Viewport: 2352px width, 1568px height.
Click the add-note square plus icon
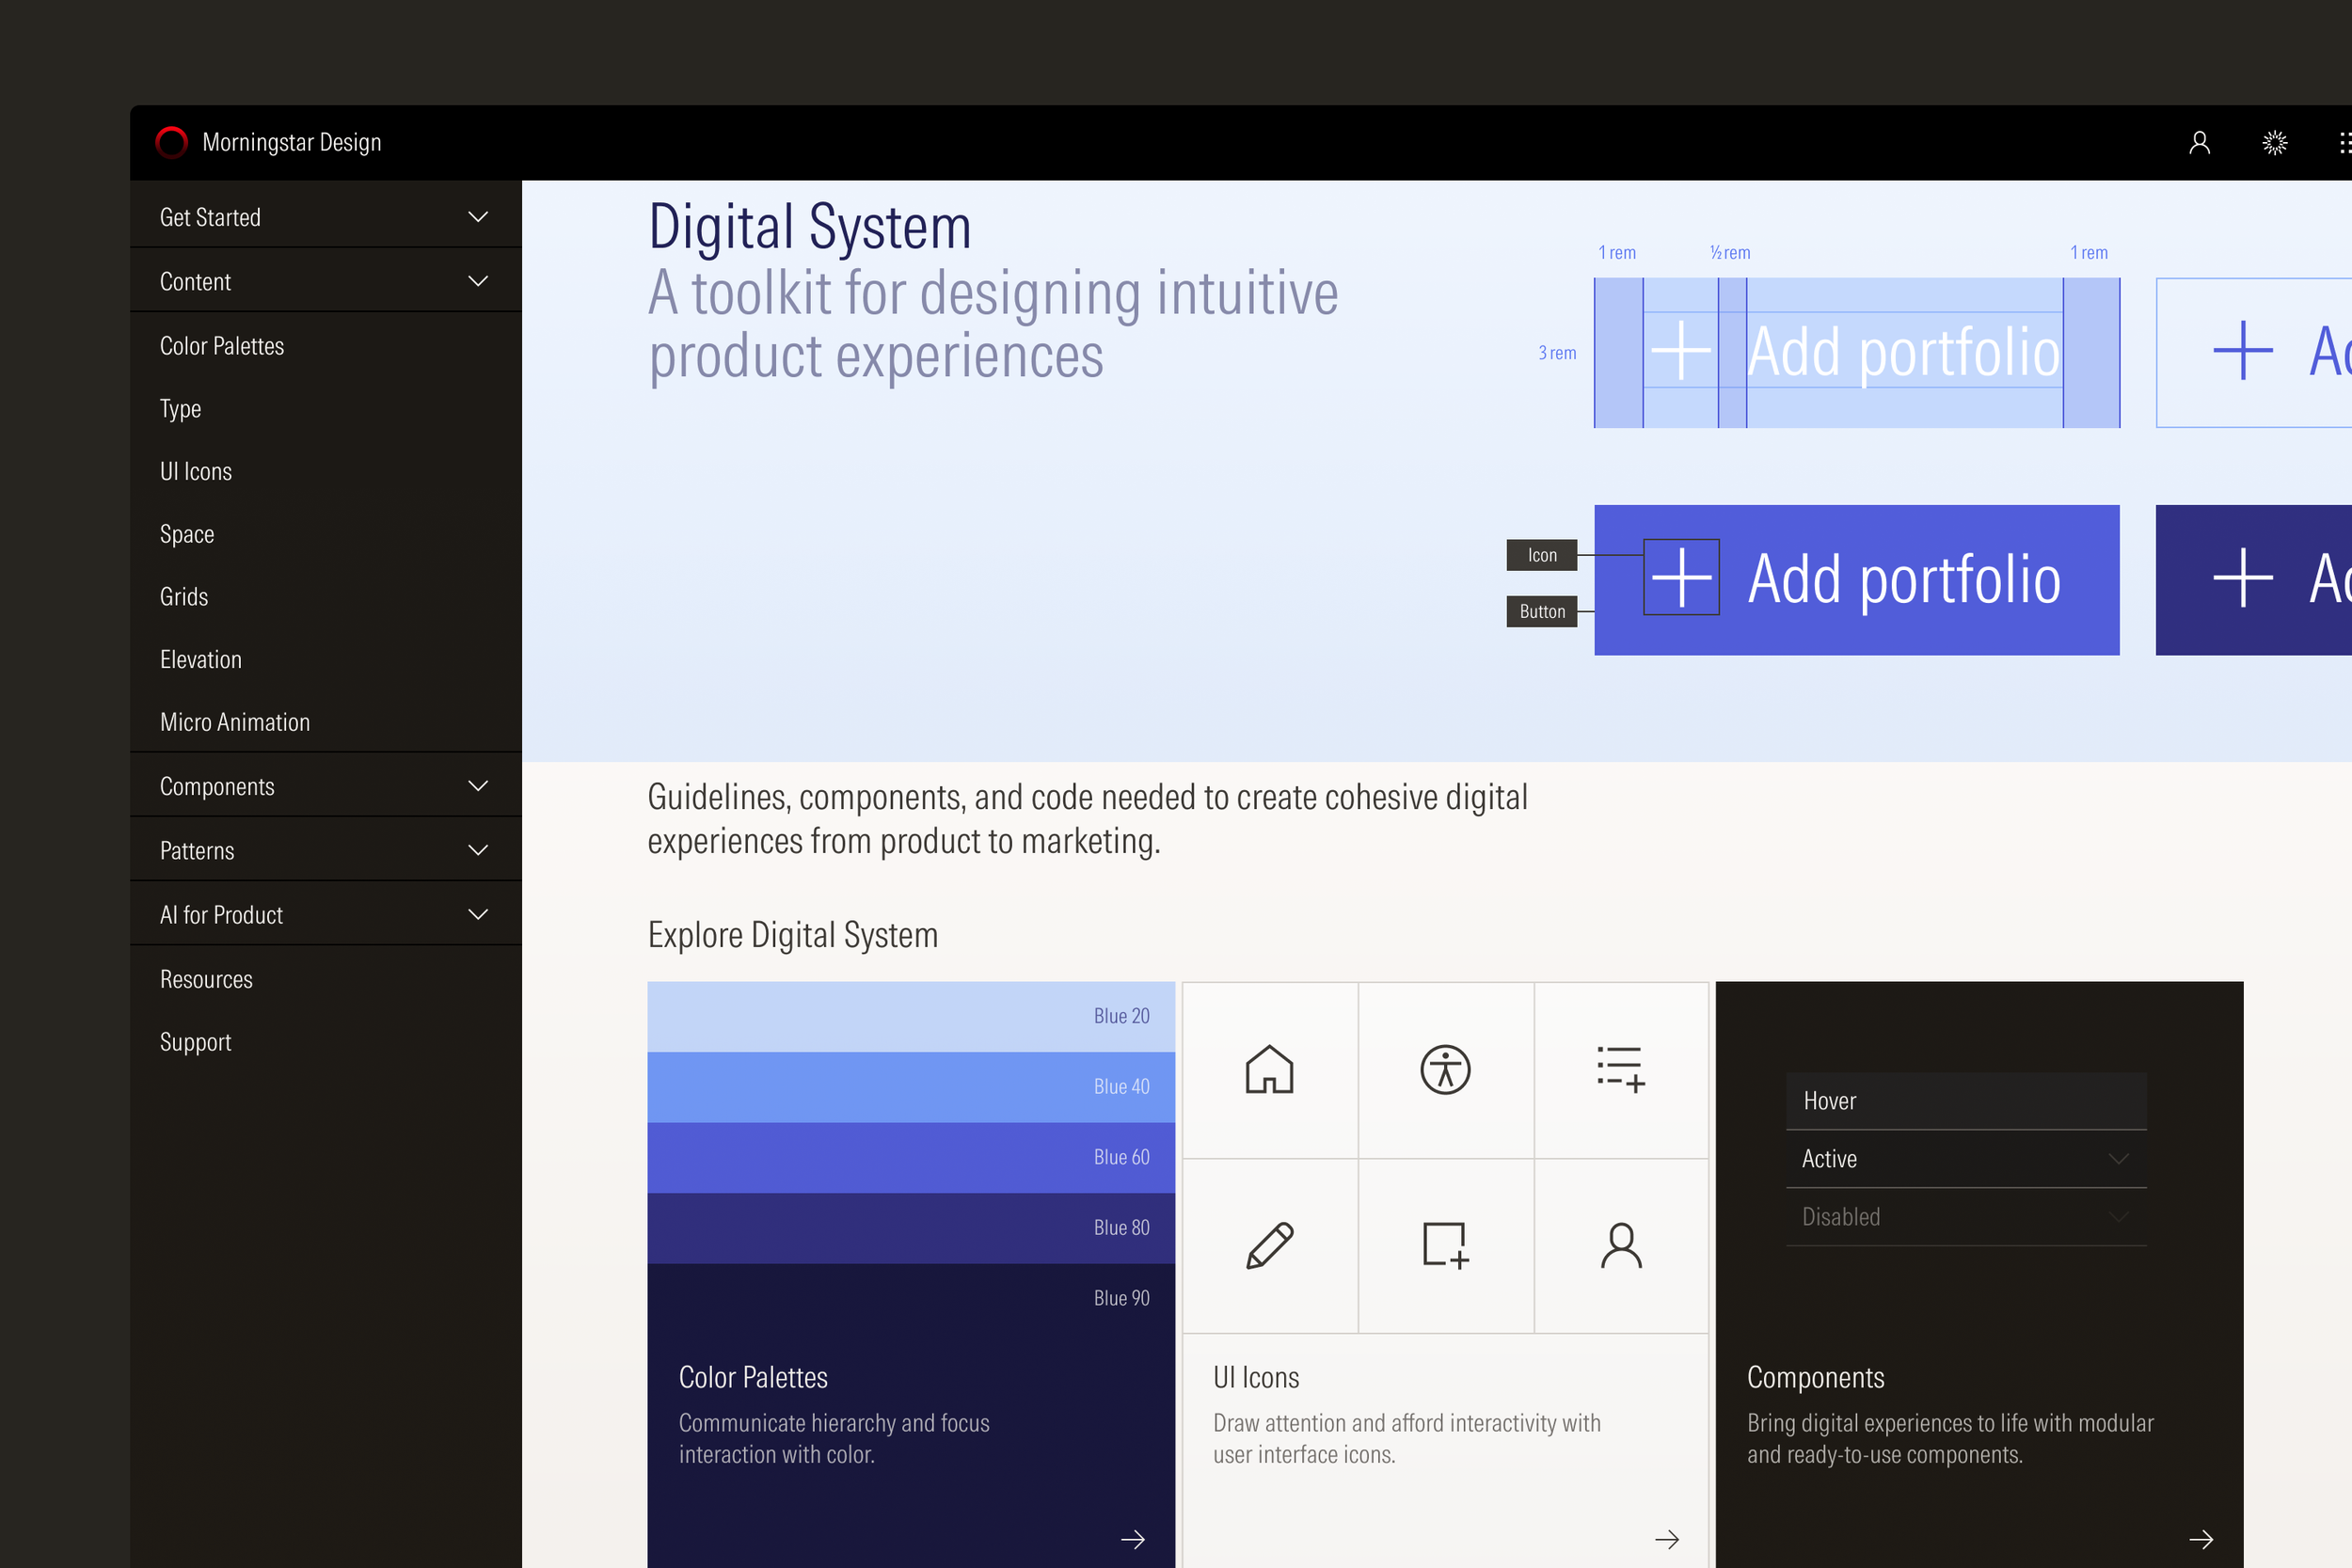[x=1445, y=1245]
